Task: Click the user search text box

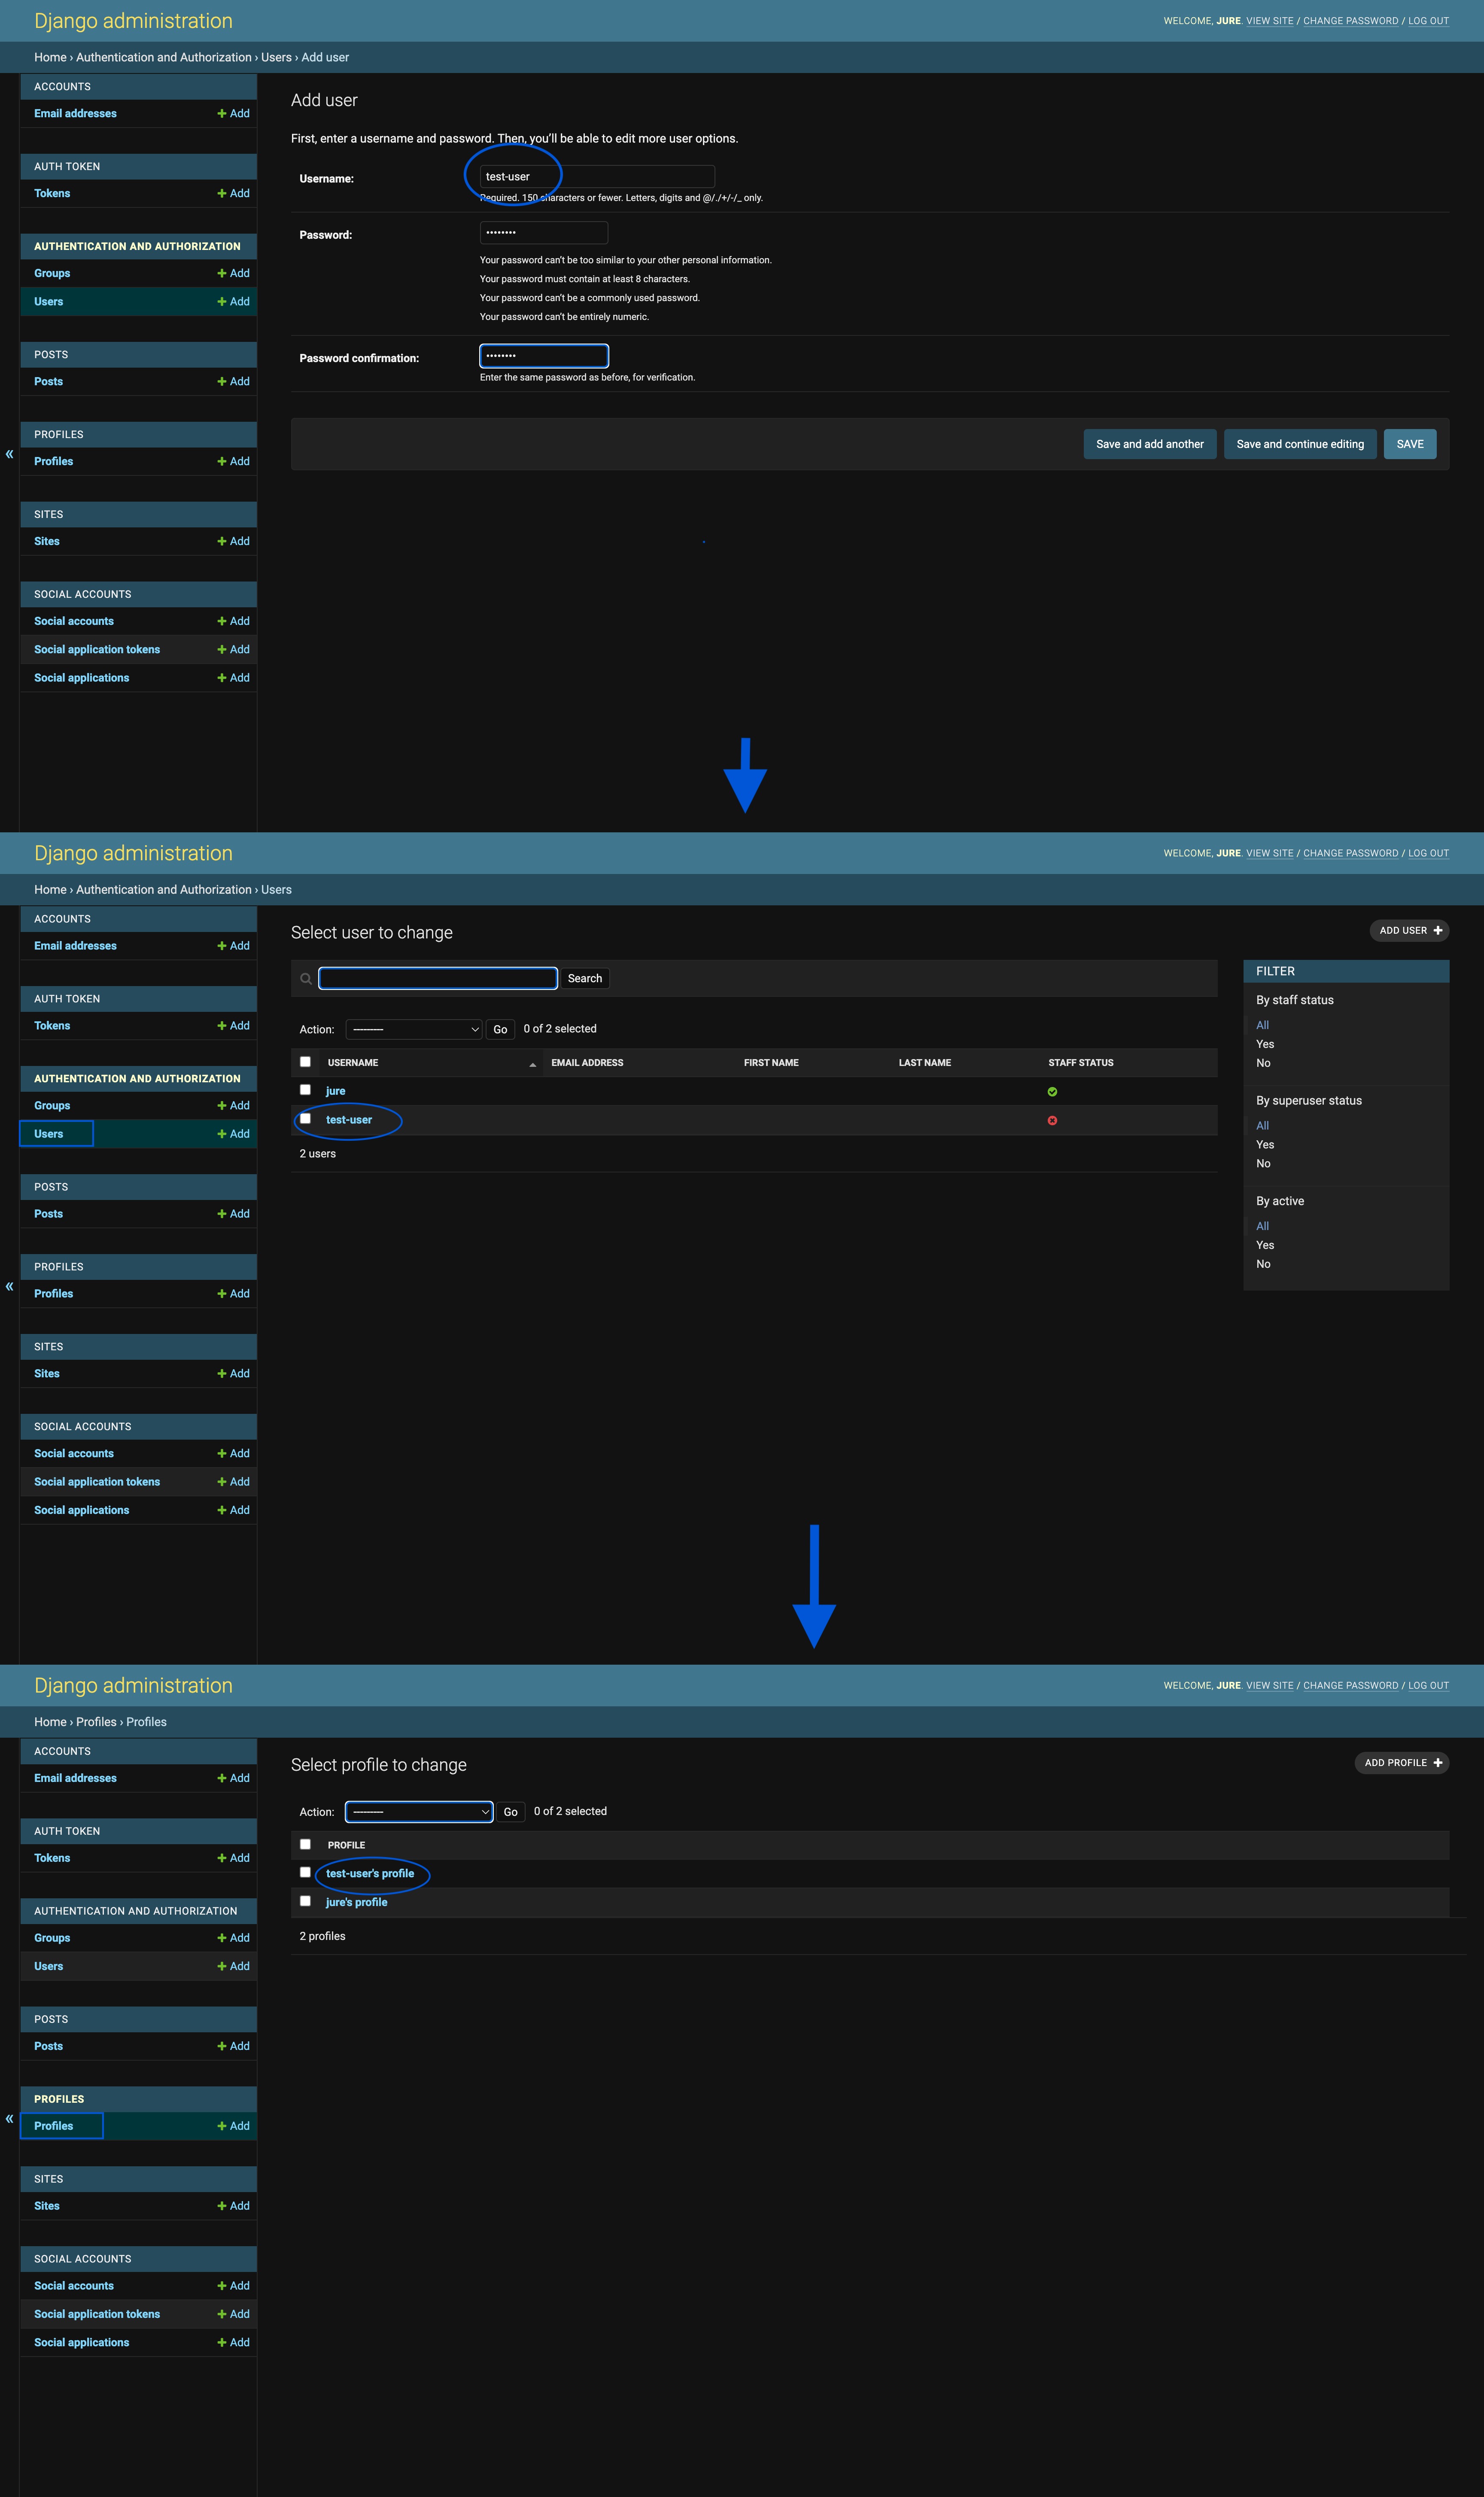Action: point(438,979)
